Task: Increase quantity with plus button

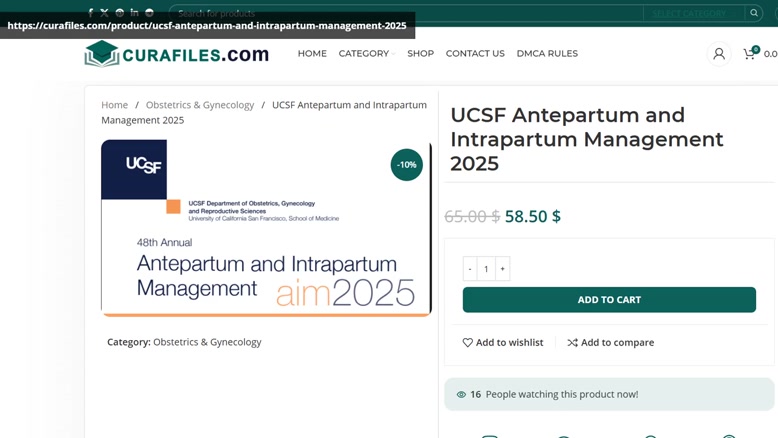Action: (503, 268)
